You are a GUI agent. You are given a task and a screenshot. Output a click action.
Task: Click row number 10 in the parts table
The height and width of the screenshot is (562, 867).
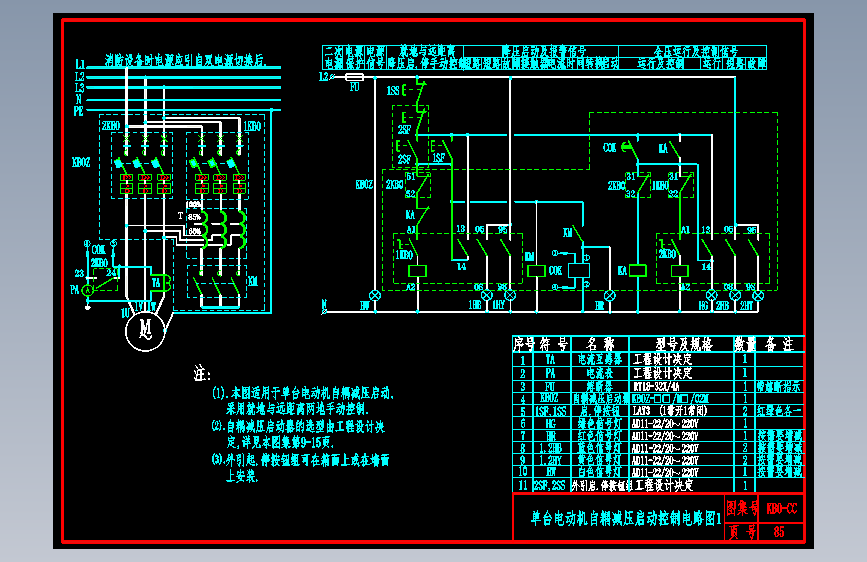coord(523,472)
